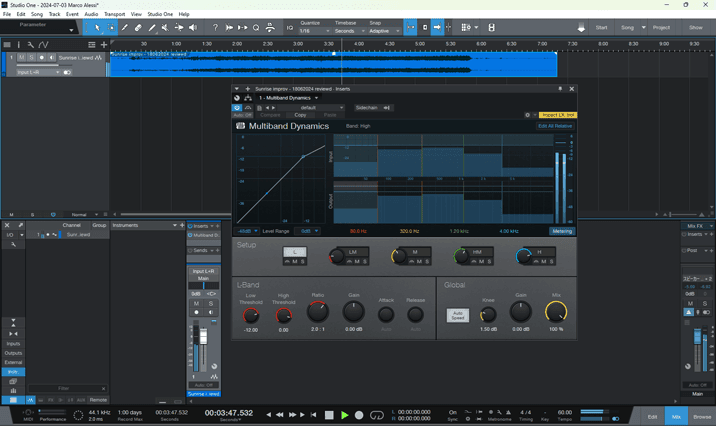Add a send with Sends plus icon

pos(217,250)
